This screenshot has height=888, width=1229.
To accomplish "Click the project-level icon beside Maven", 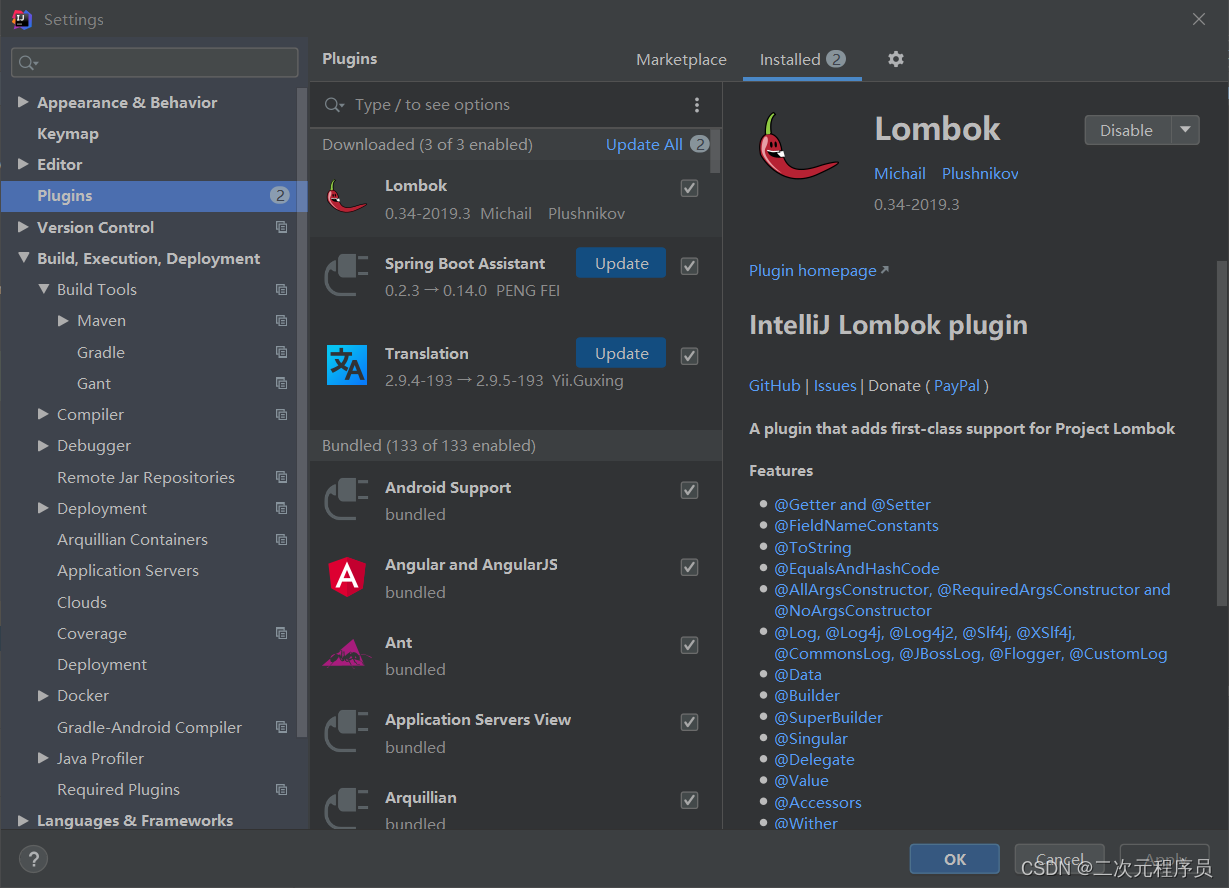I will 282,321.
